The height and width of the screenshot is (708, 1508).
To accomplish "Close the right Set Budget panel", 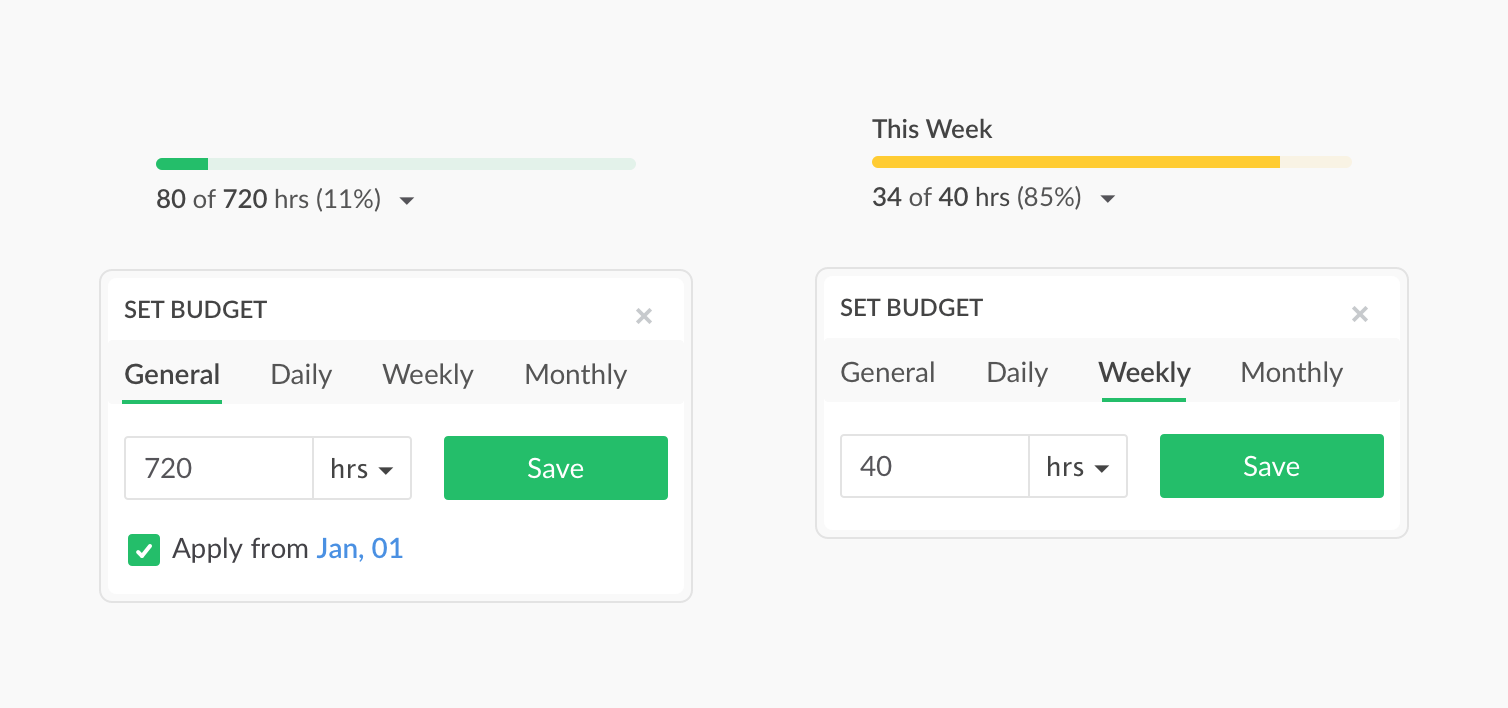I will 1360,314.
